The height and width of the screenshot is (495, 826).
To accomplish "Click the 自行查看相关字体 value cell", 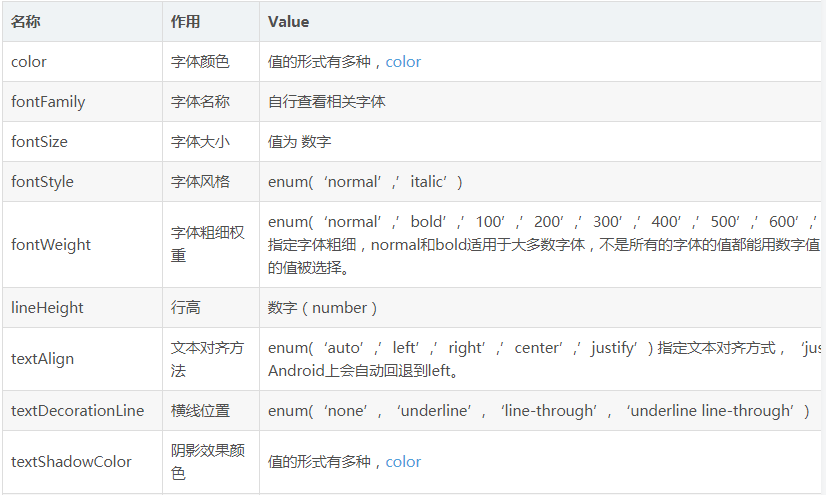I will coord(540,102).
